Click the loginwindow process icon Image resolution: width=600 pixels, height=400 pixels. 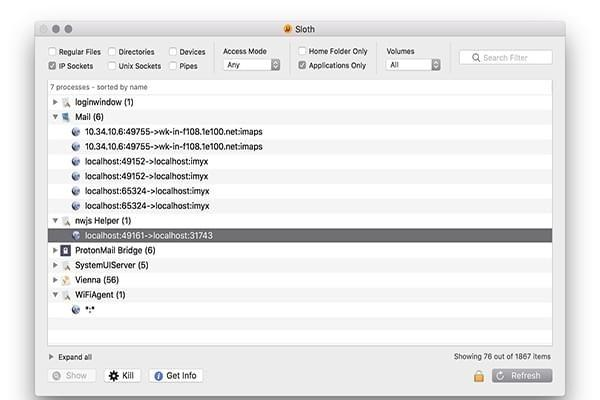click(66, 102)
